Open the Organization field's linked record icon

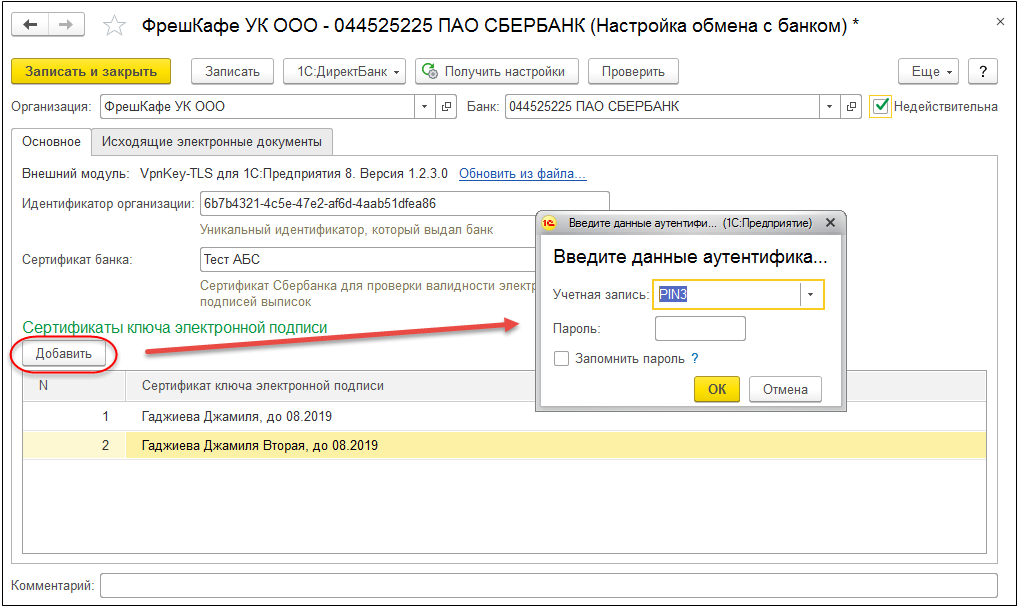[x=447, y=106]
